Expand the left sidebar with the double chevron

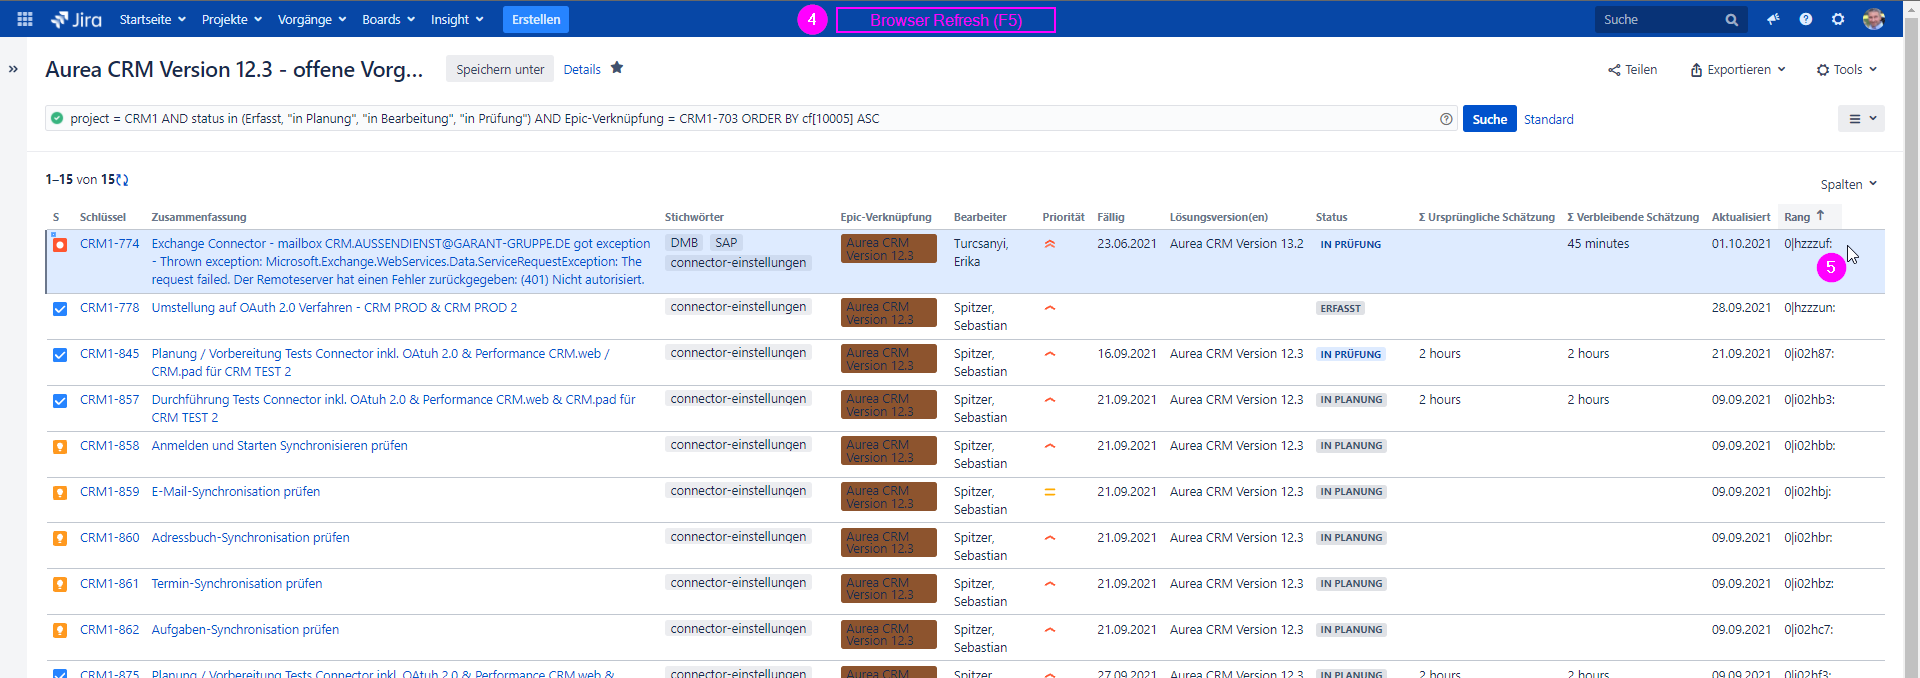[x=13, y=69]
